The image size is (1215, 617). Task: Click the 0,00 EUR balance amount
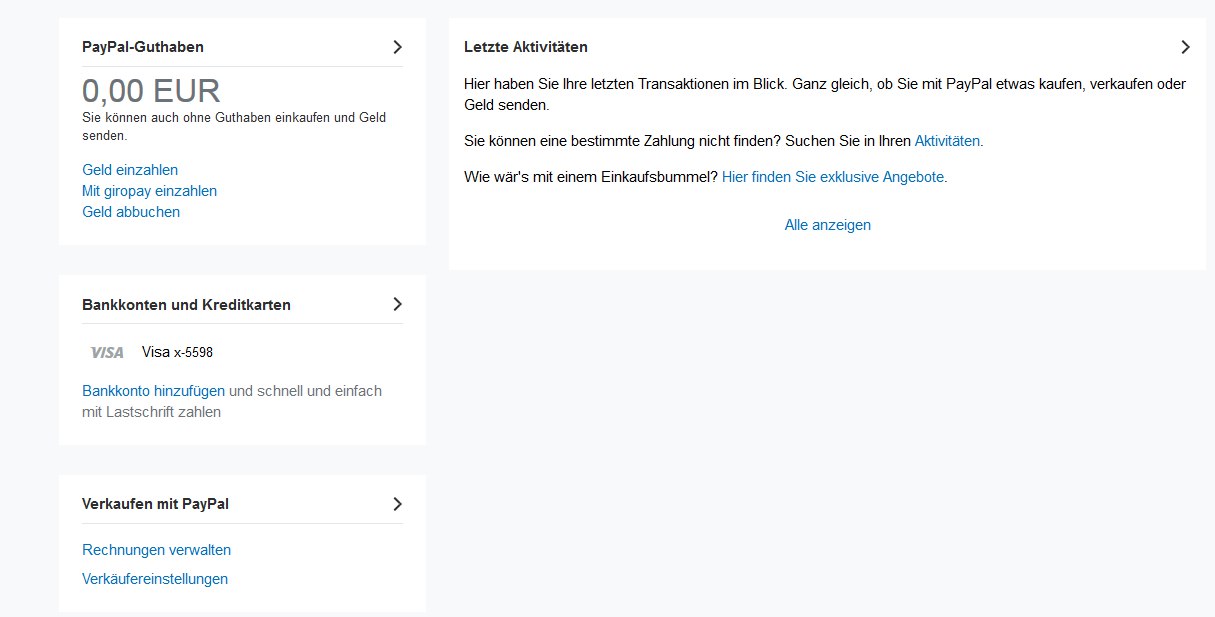click(x=151, y=91)
